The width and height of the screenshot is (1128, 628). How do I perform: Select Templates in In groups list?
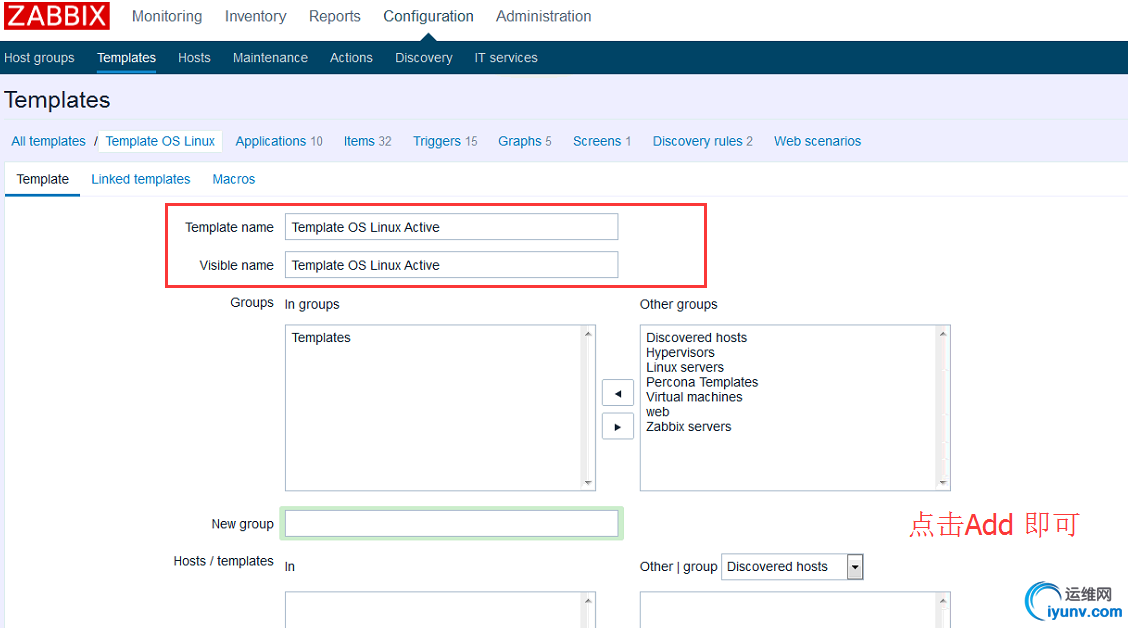[321, 337]
